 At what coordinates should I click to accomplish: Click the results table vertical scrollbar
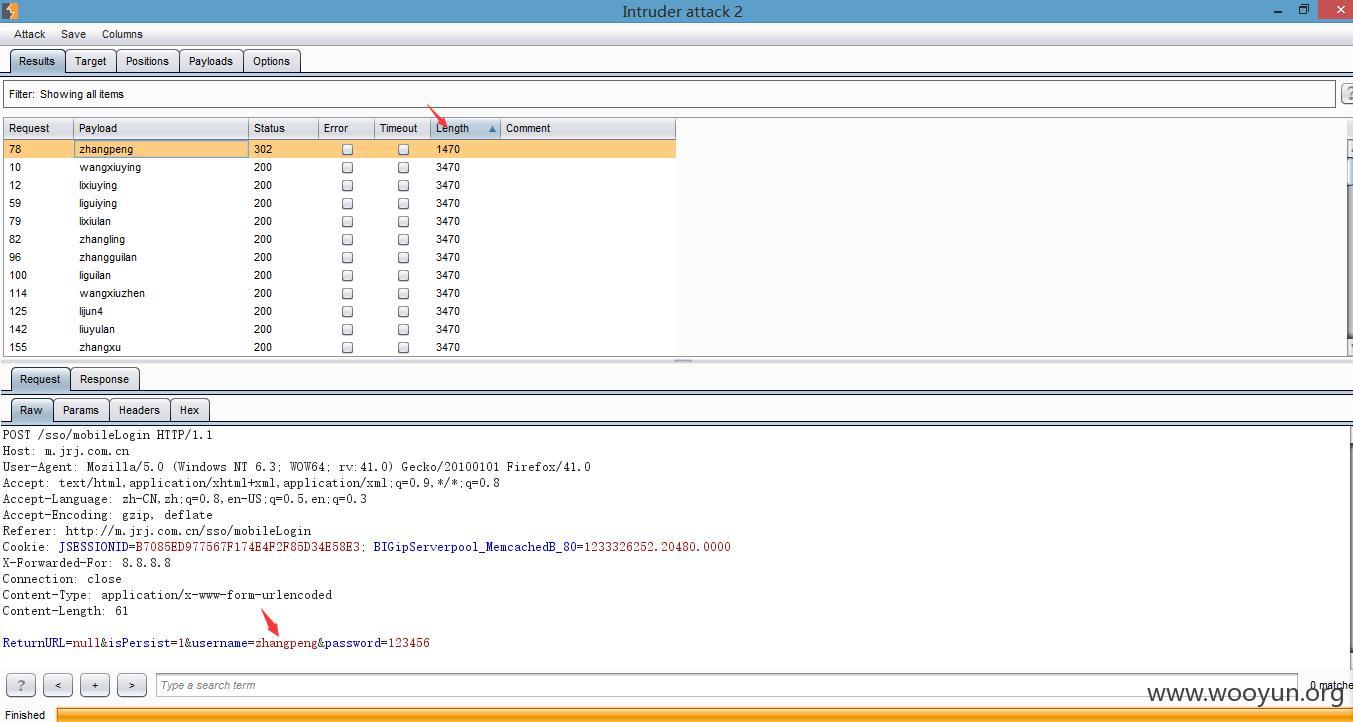point(1350,247)
